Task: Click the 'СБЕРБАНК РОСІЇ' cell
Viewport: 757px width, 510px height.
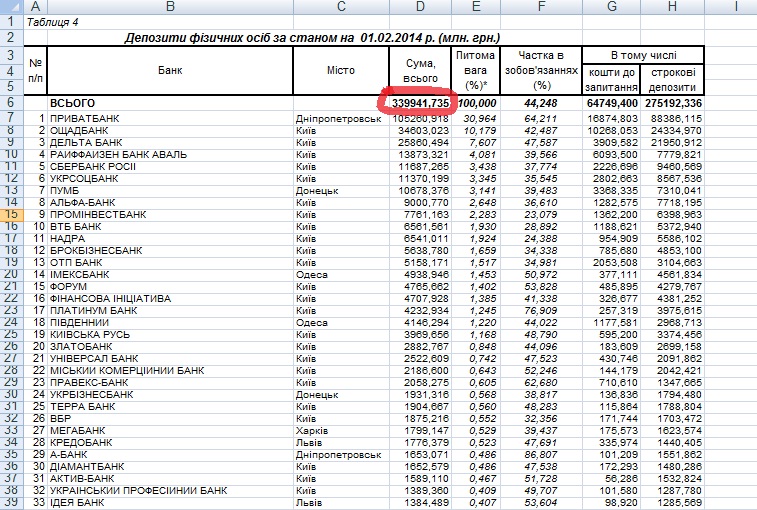Action: pos(170,167)
